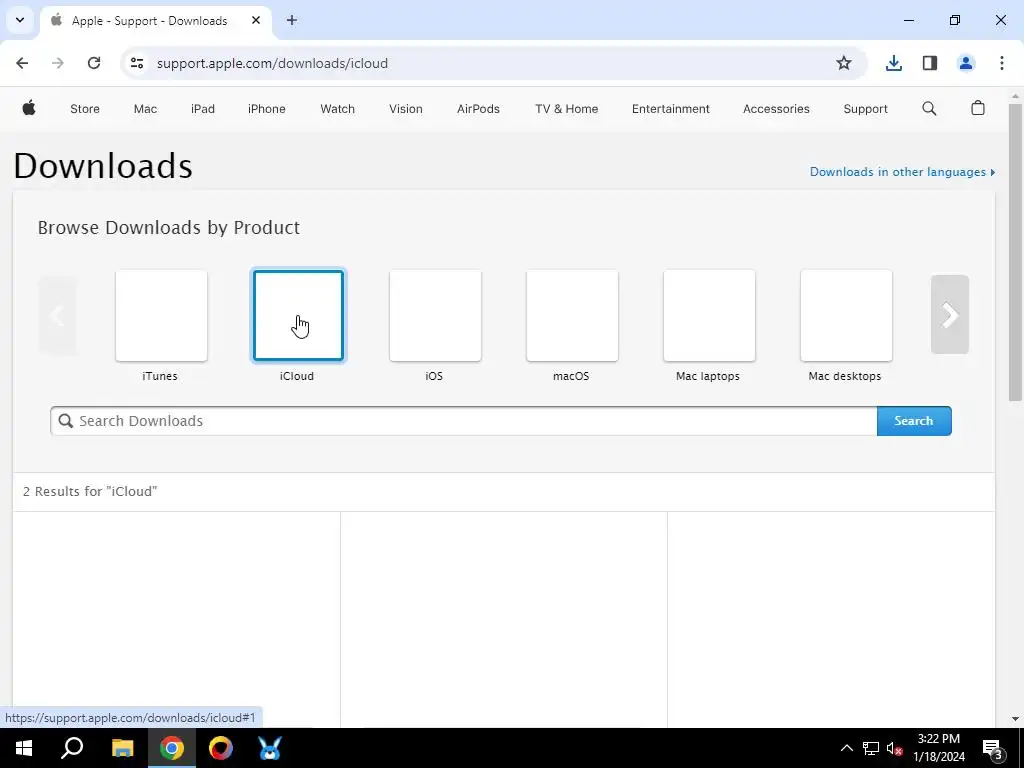The image size is (1024, 768).
Task: Open the Chrome profile avatar
Action: pyautogui.click(x=966, y=63)
